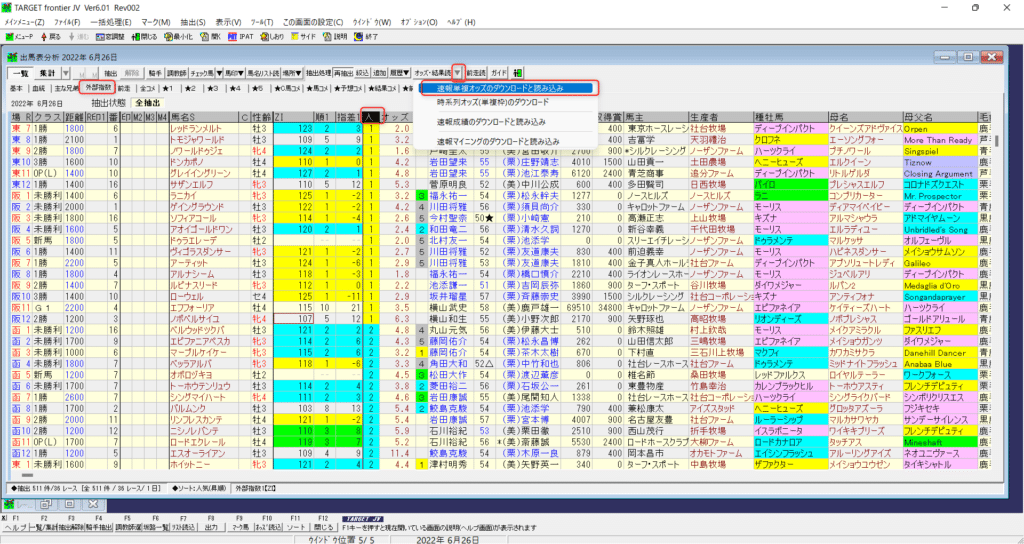This screenshot has width=1024, height=544.
Task: Click the 馬名S column header
Action: tap(203, 118)
